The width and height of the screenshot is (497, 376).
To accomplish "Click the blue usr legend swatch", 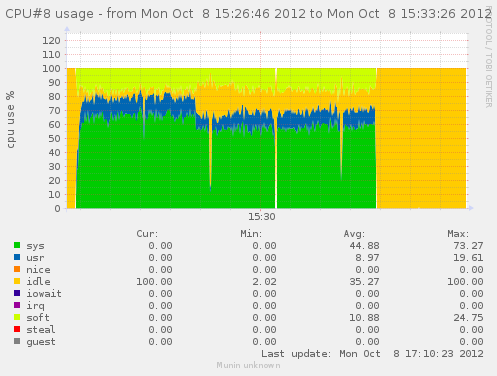I will click(17, 257).
